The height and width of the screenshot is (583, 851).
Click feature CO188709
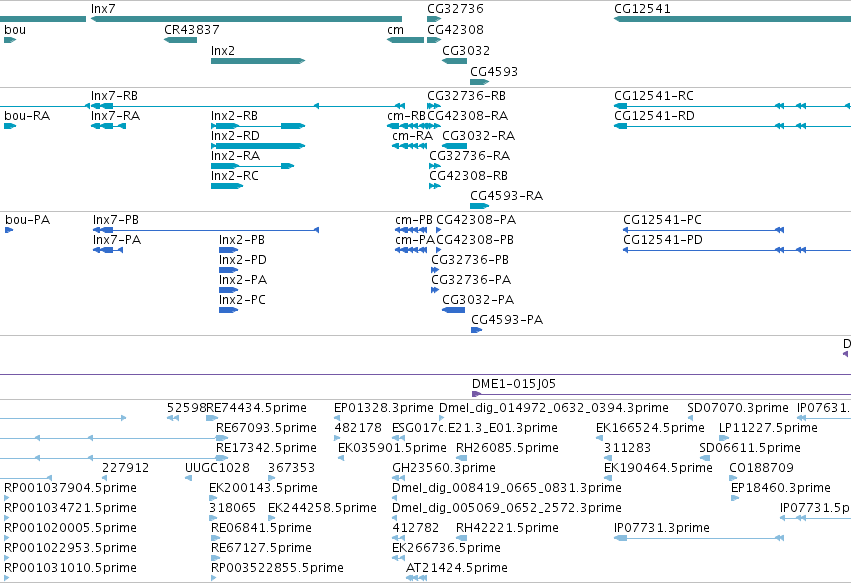click(733, 478)
